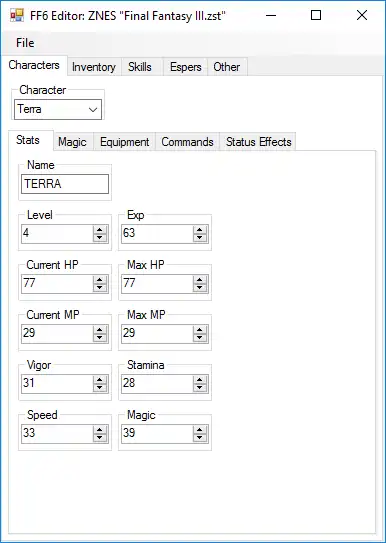The height and width of the screenshot is (543, 386).
Task: Decrease Exp with the down arrow
Action: (200, 238)
